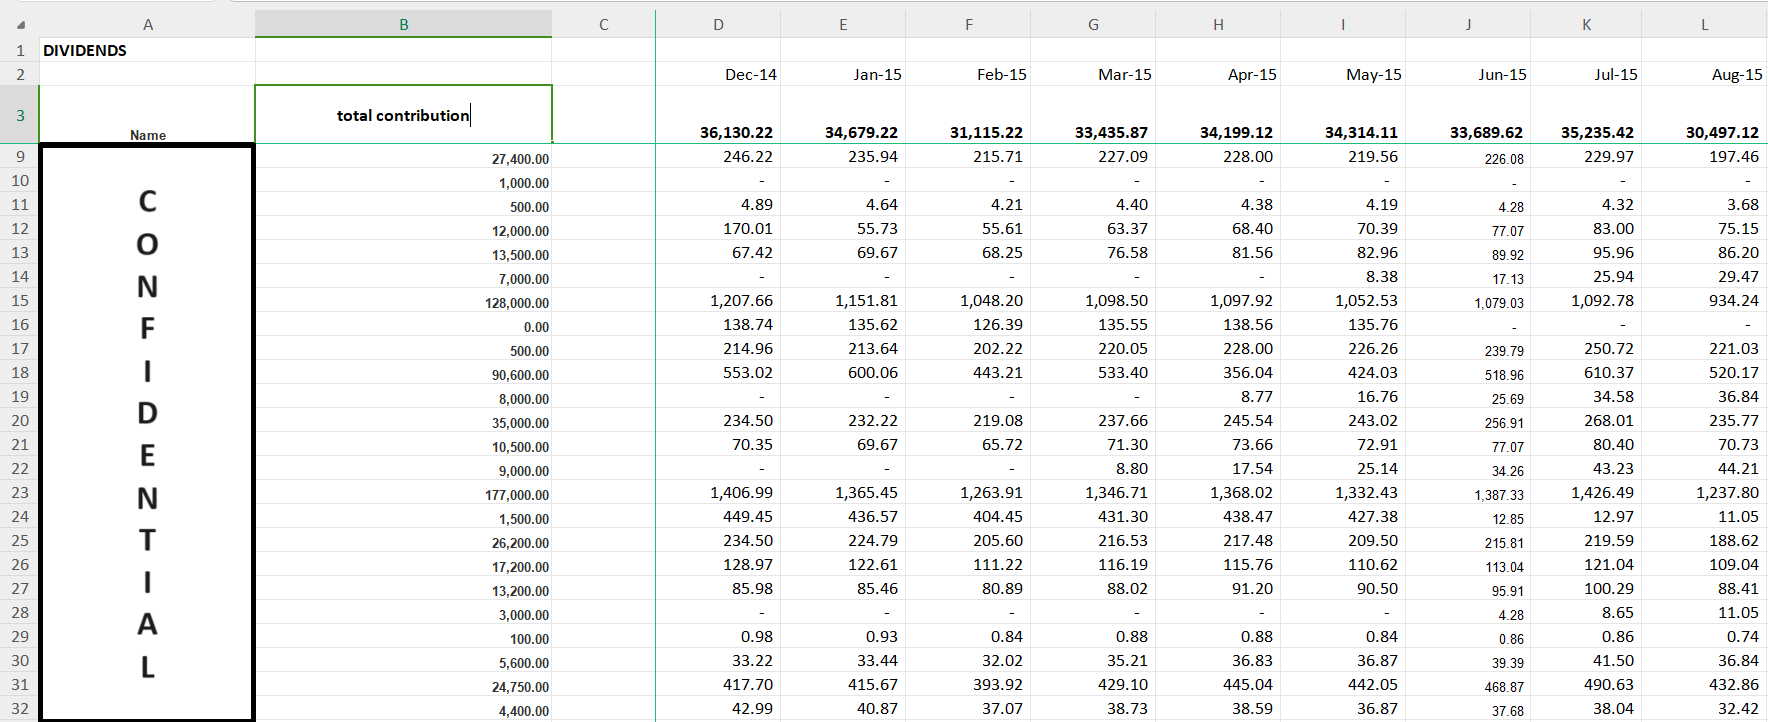Click the Aug-15 total 30,497.12

click(1705, 115)
